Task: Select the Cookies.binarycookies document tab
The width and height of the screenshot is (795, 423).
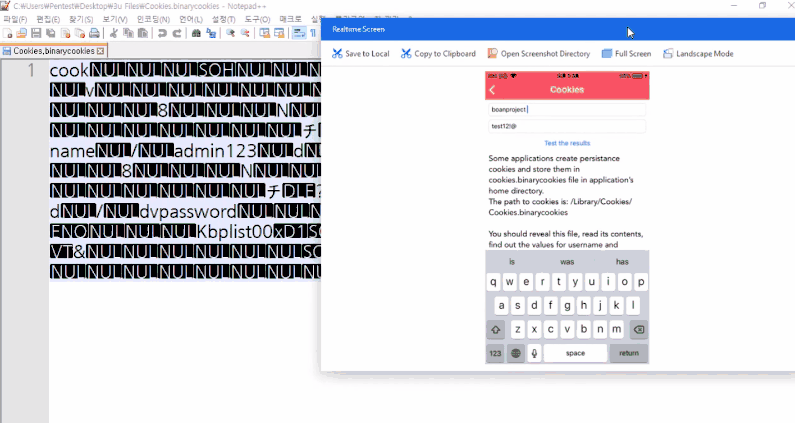Action: (x=53, y=51)
